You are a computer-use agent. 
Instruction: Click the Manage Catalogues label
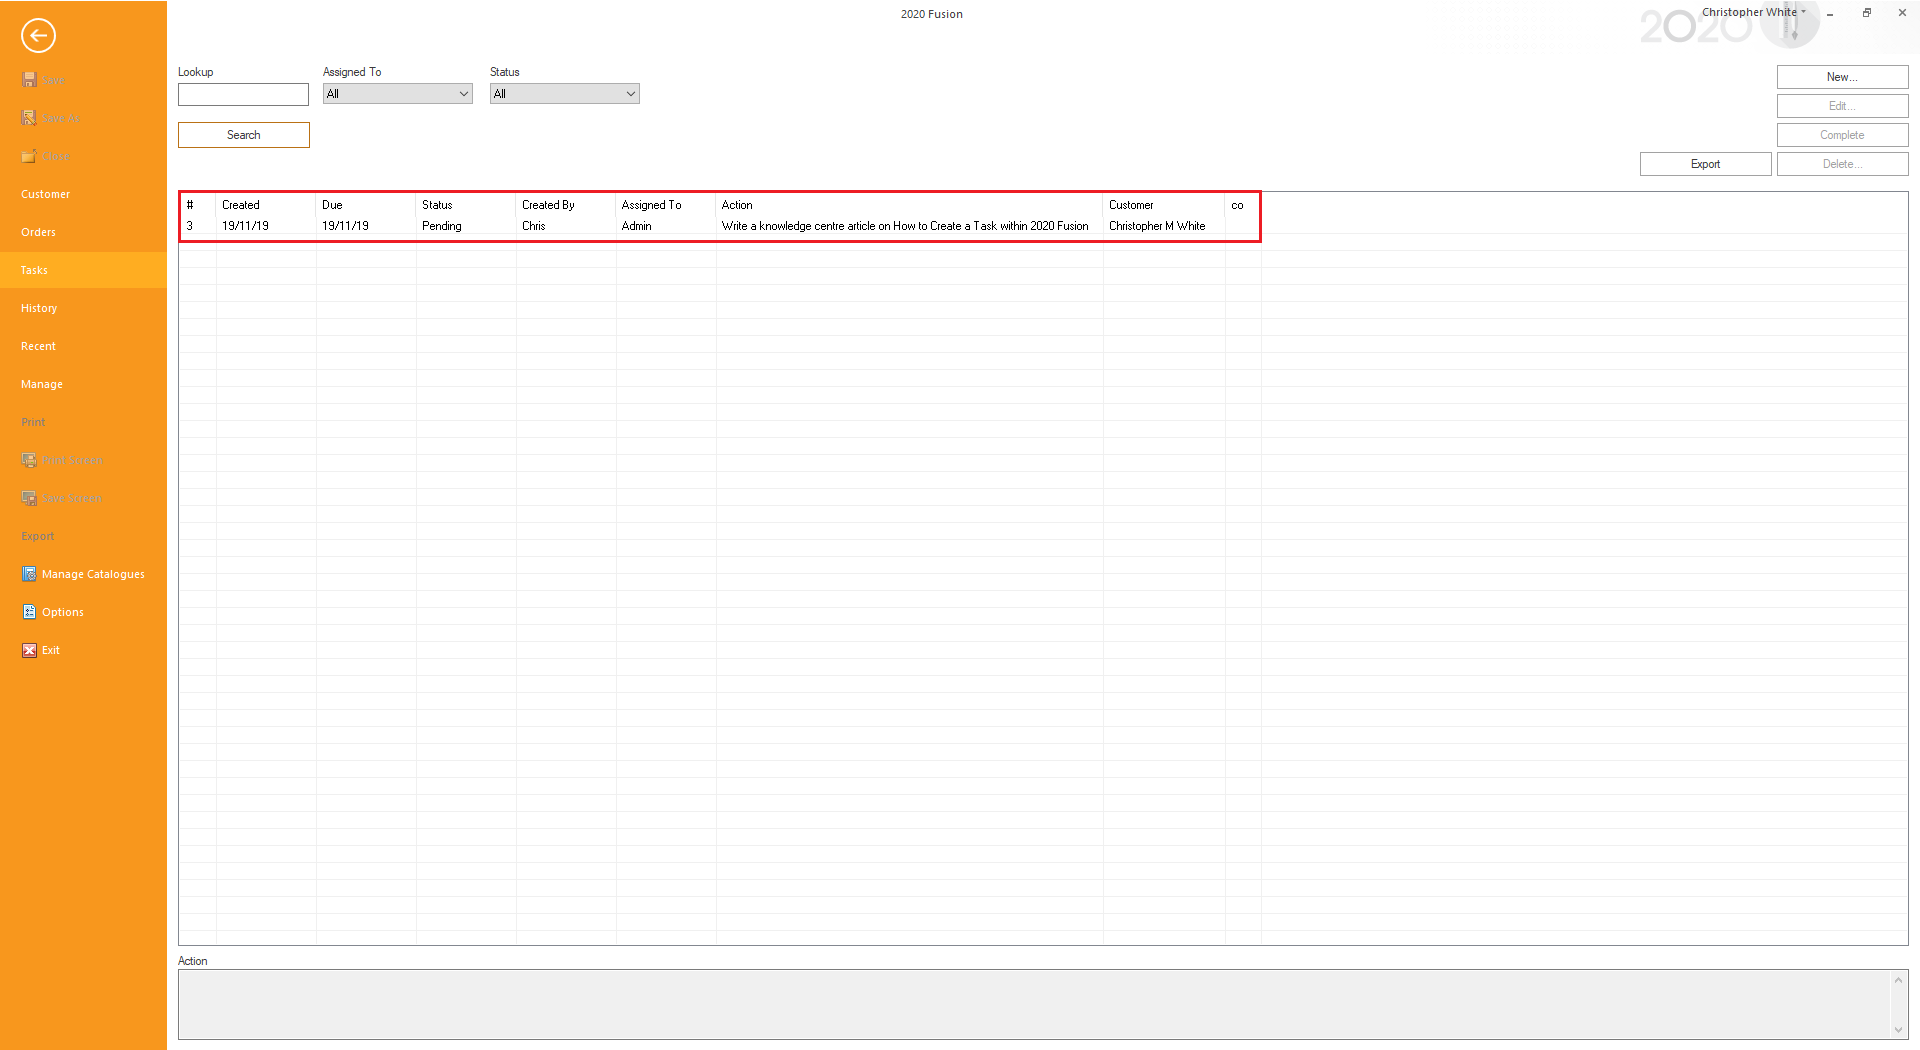pos(93,574)
